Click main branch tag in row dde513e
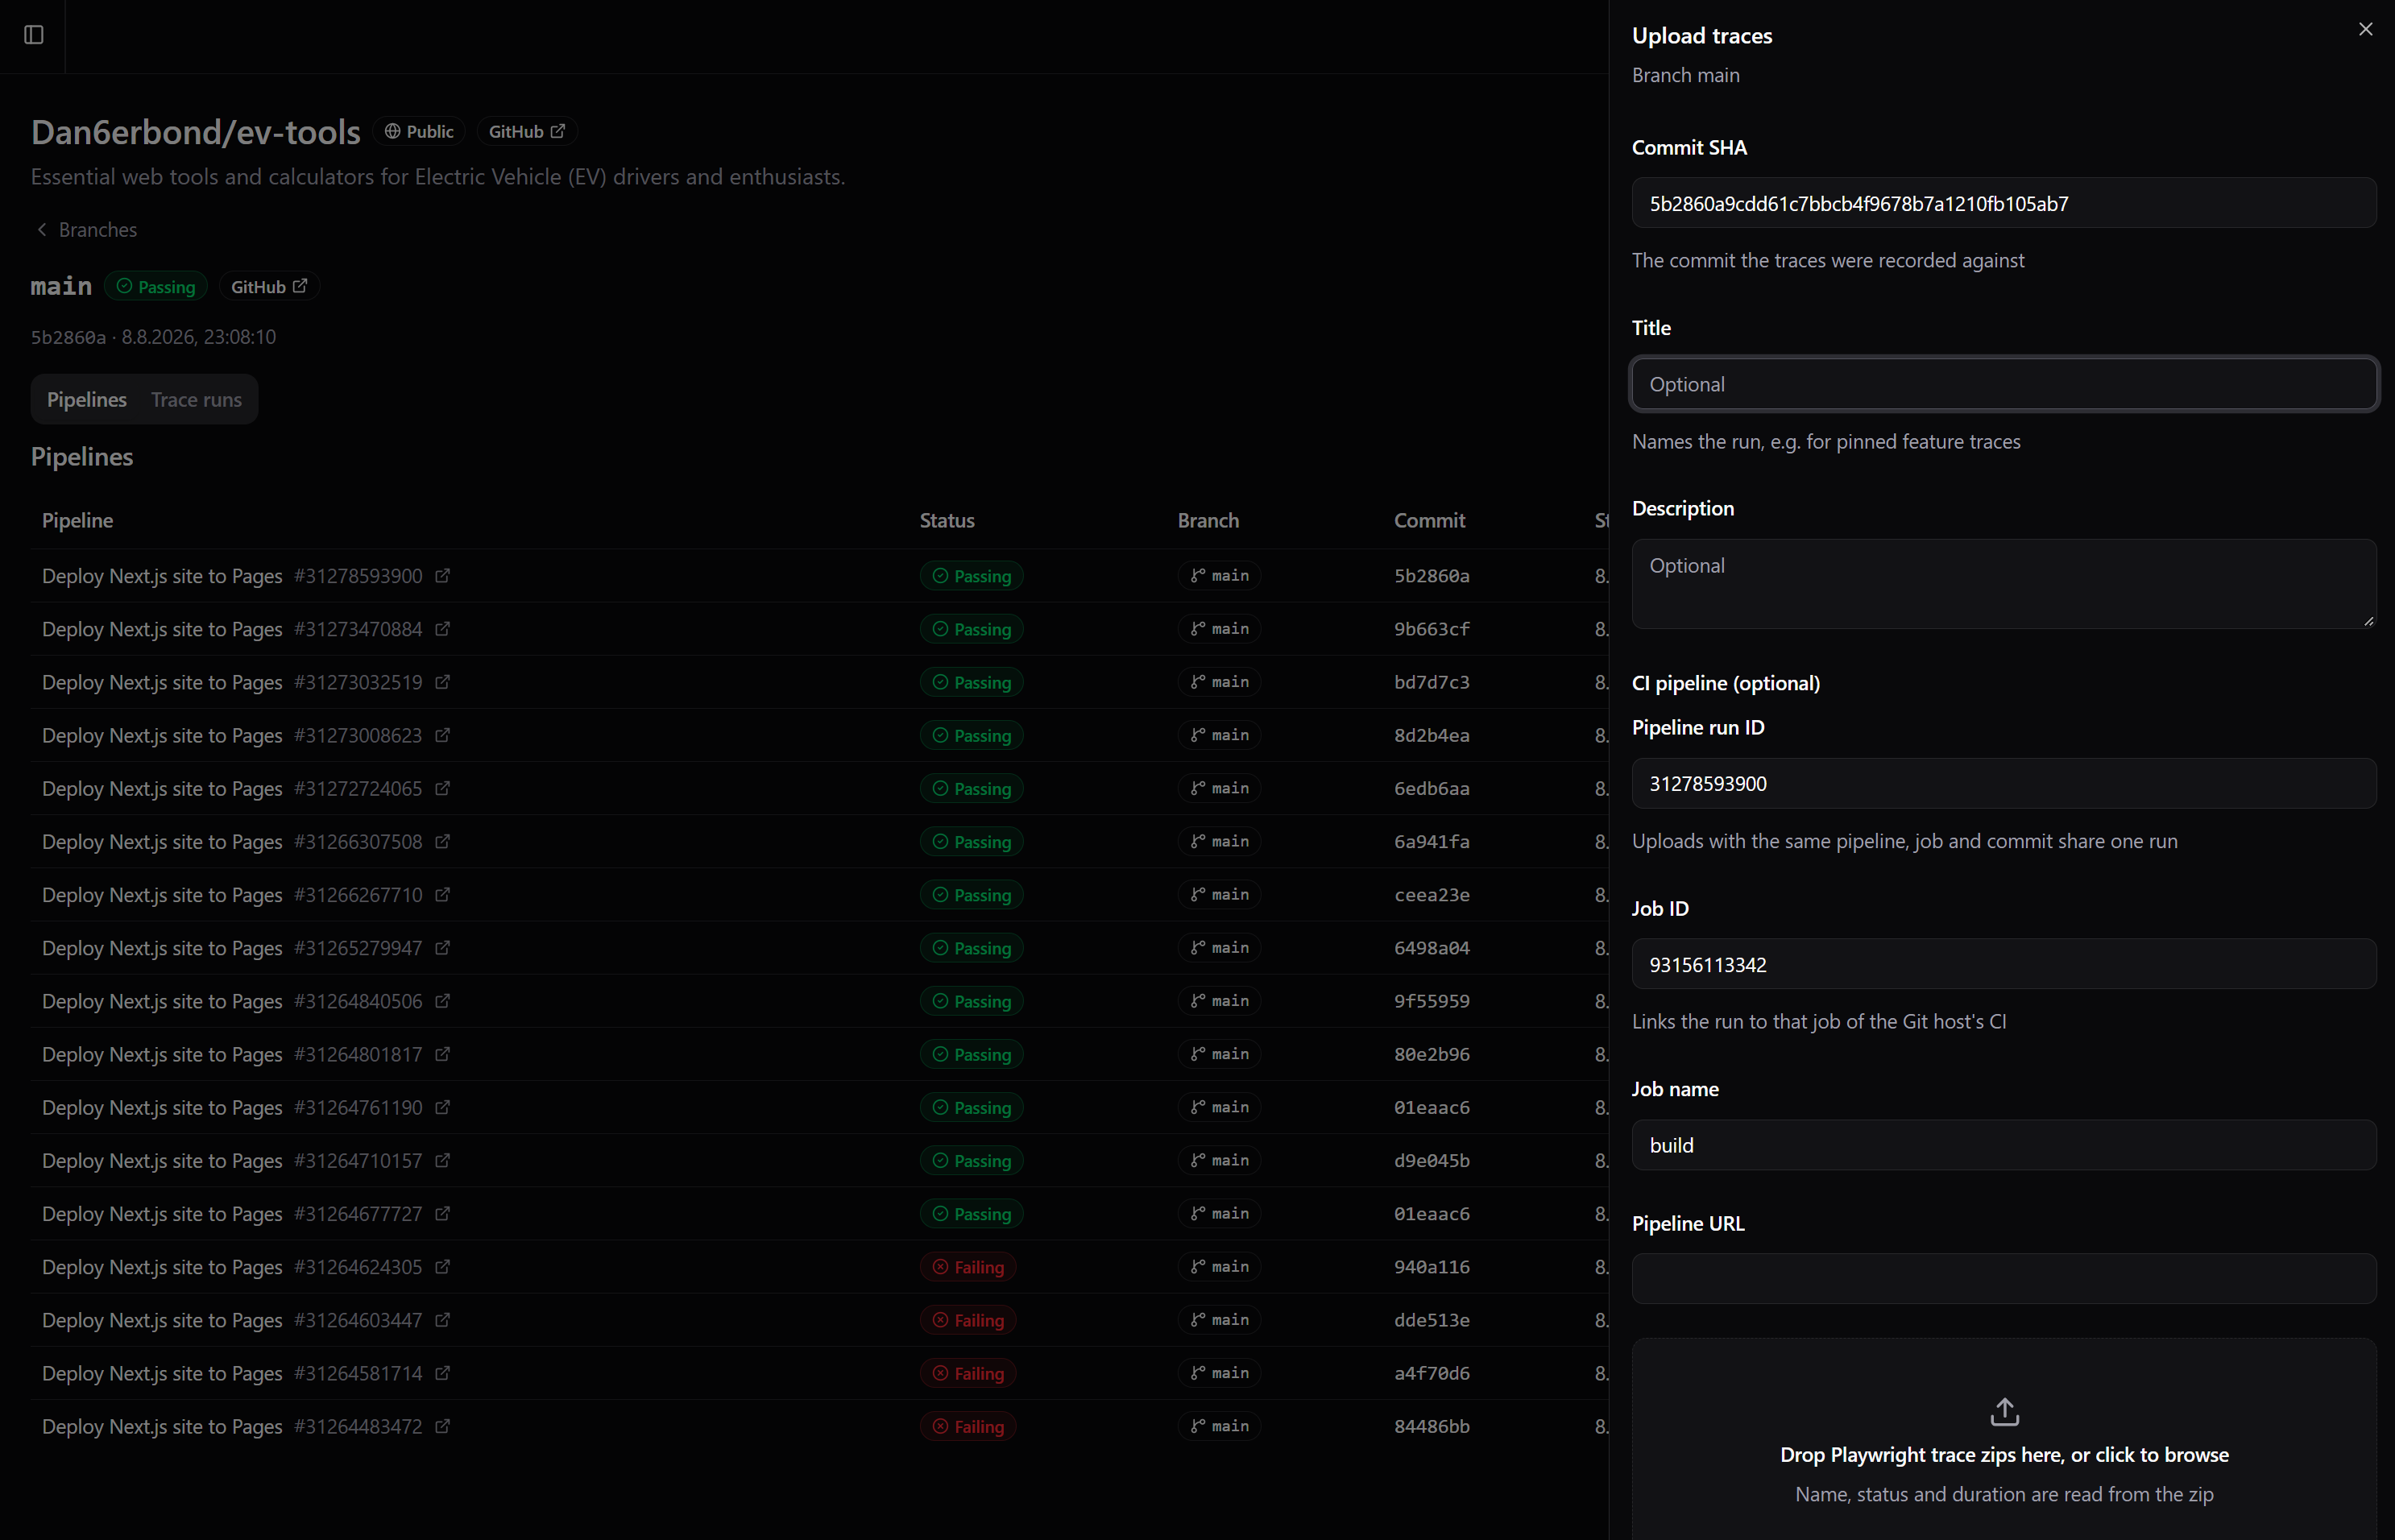The image size is (2395, 1540). coord(1219,1320)
